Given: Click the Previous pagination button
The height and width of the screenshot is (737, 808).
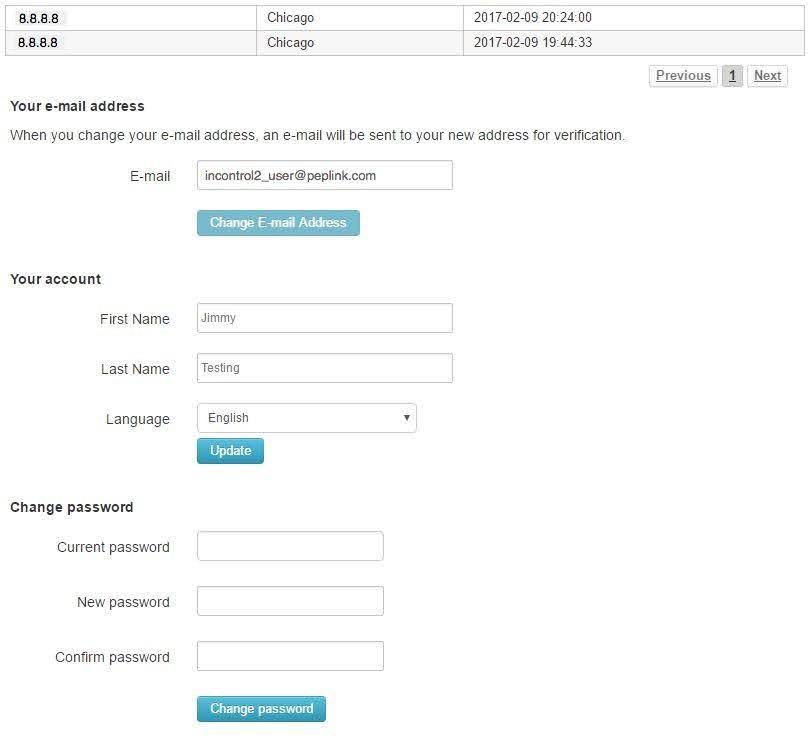Looking at the screenshot, I should 683,76.
